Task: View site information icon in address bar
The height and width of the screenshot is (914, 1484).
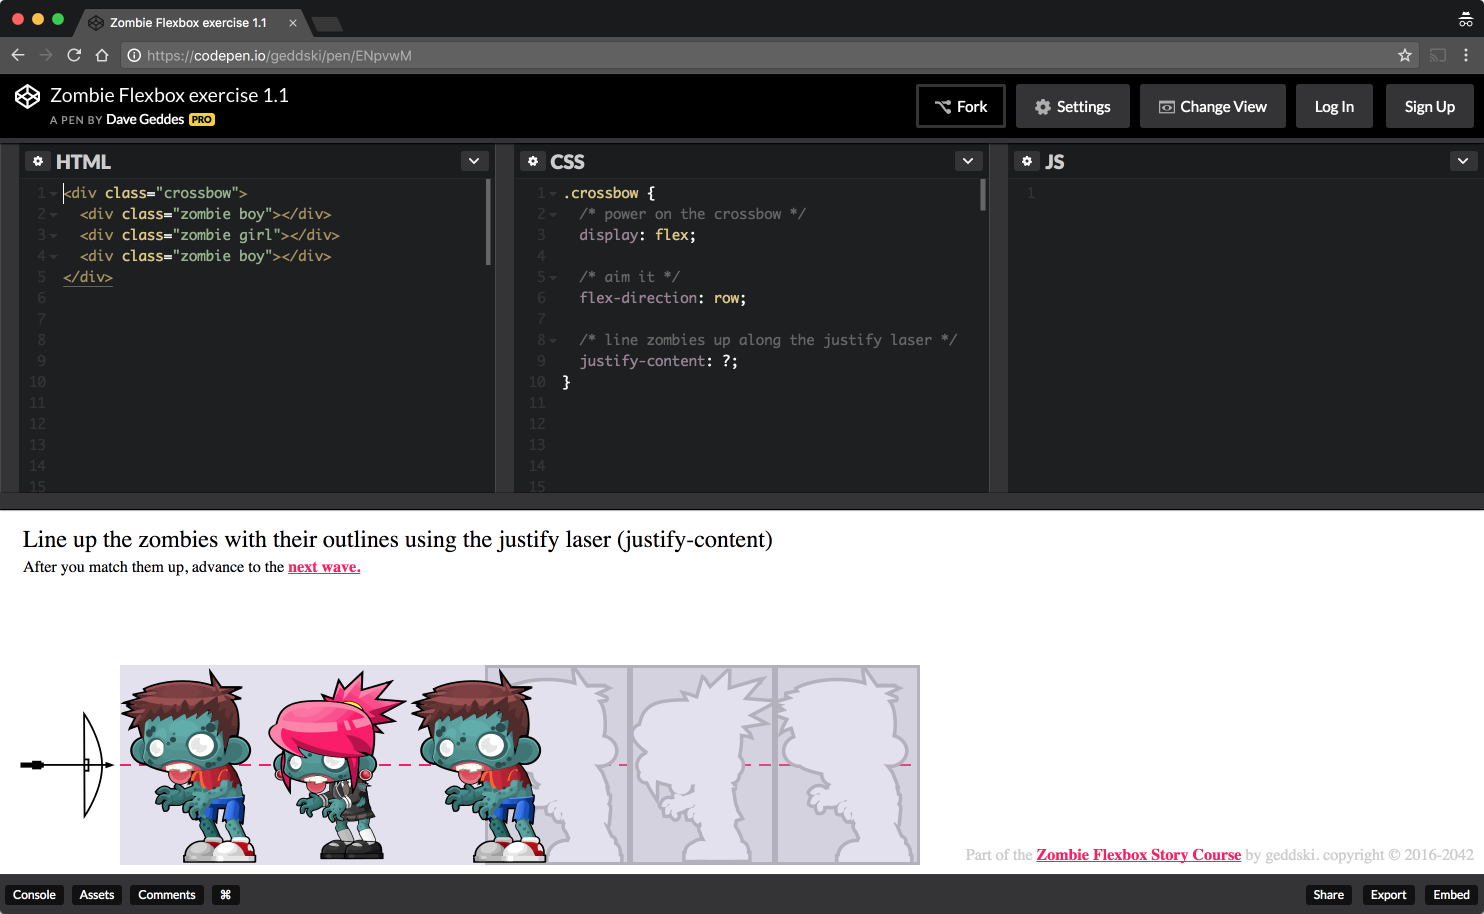Action: tap(134, 55)
